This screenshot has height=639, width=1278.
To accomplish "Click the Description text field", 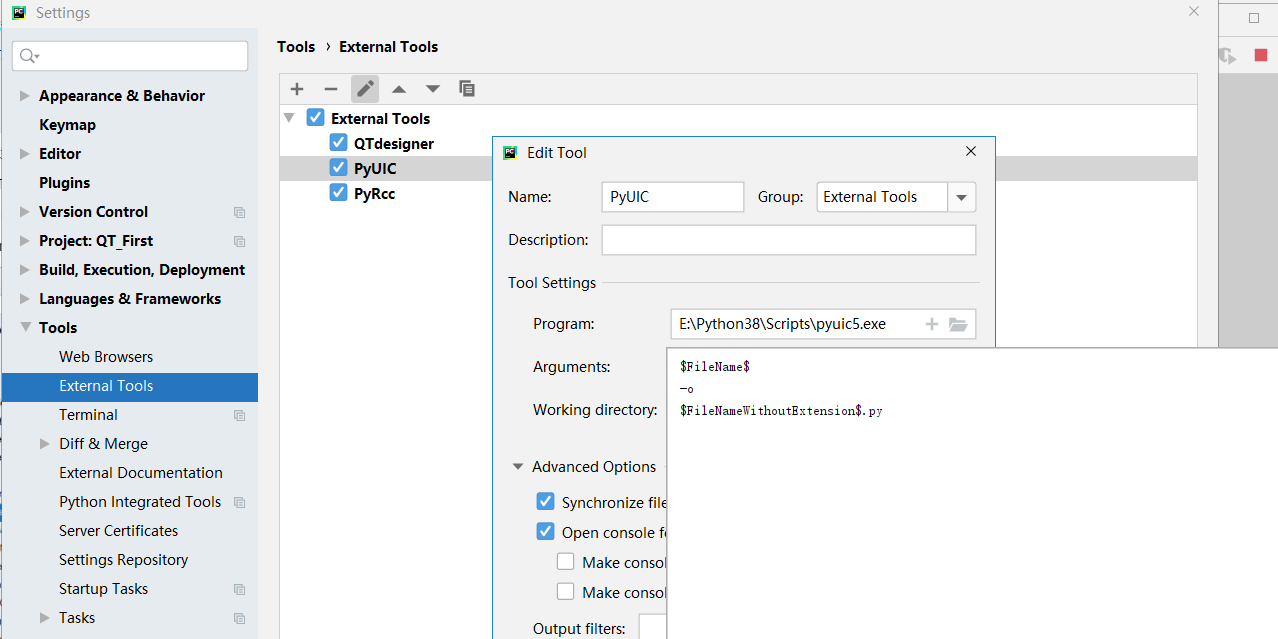I will [788, 240].
